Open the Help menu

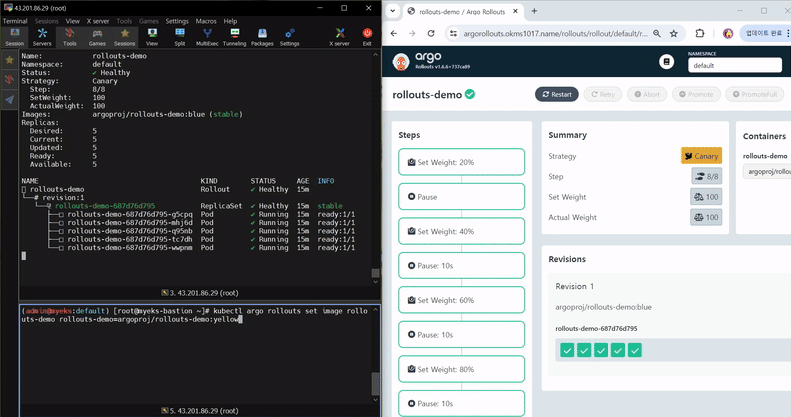pos(231,21)
